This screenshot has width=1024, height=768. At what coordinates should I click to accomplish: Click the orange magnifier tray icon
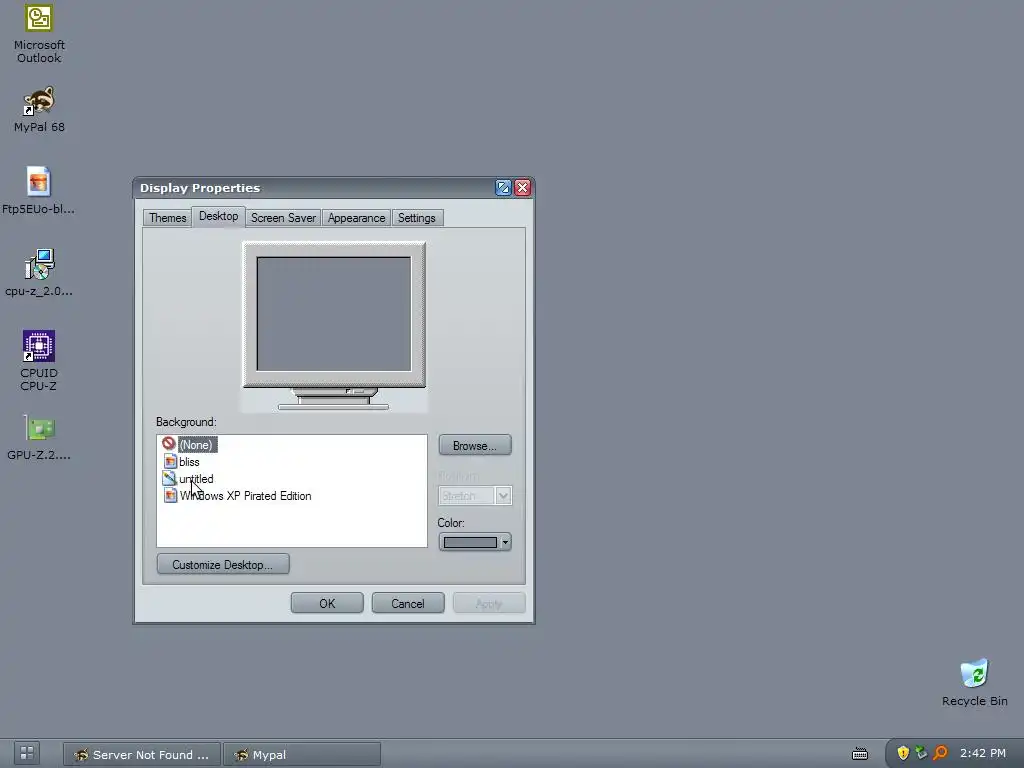tap(940, 753)
